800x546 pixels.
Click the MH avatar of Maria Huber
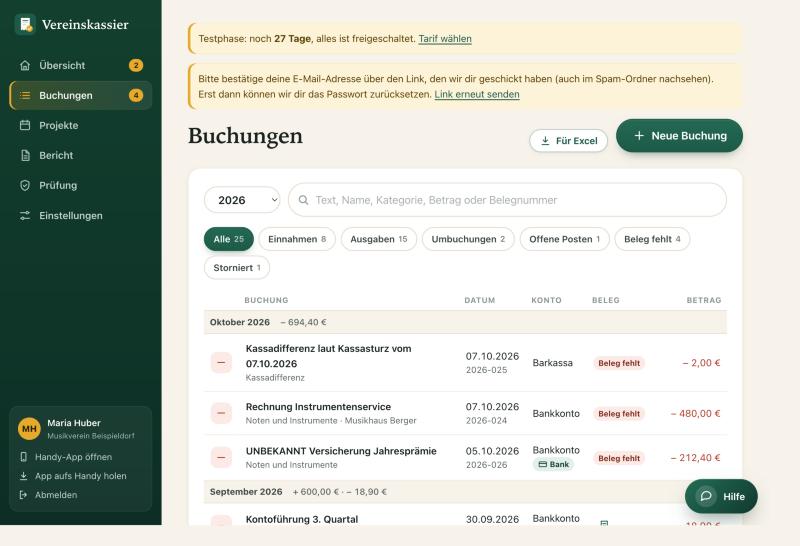coord(29,429)
